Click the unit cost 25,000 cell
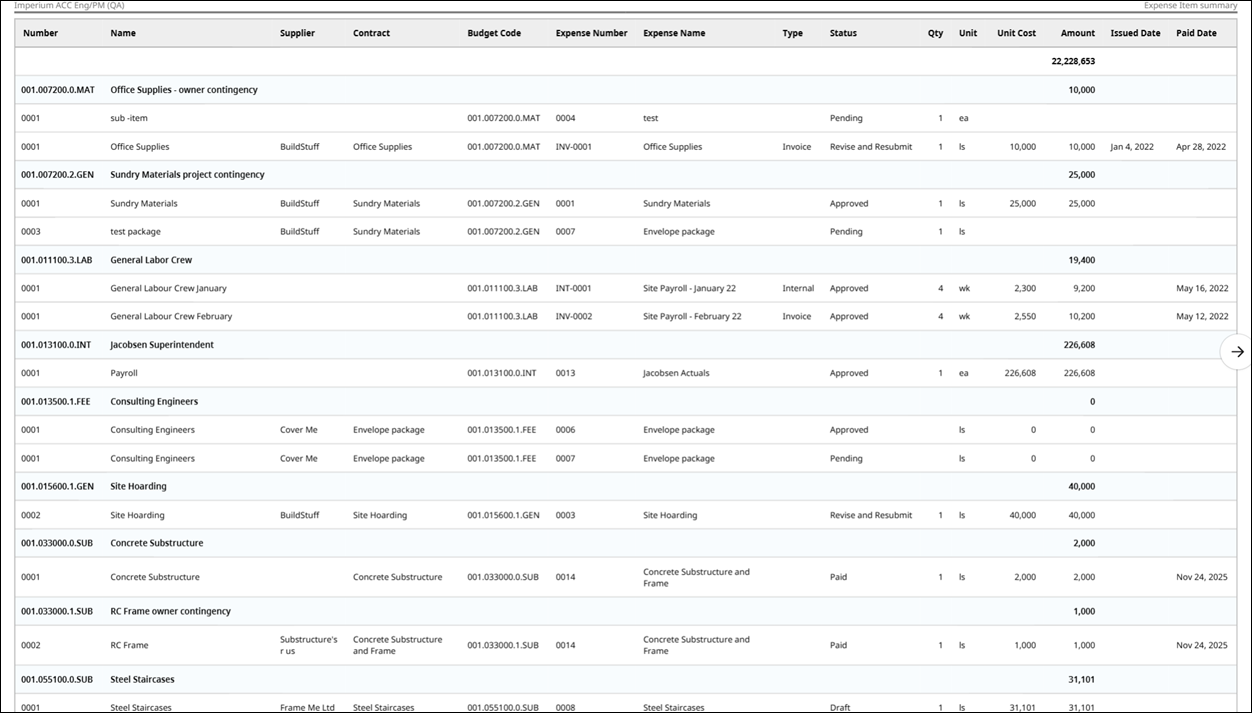Viewport: 1252px width, 713px height. 1022,203
